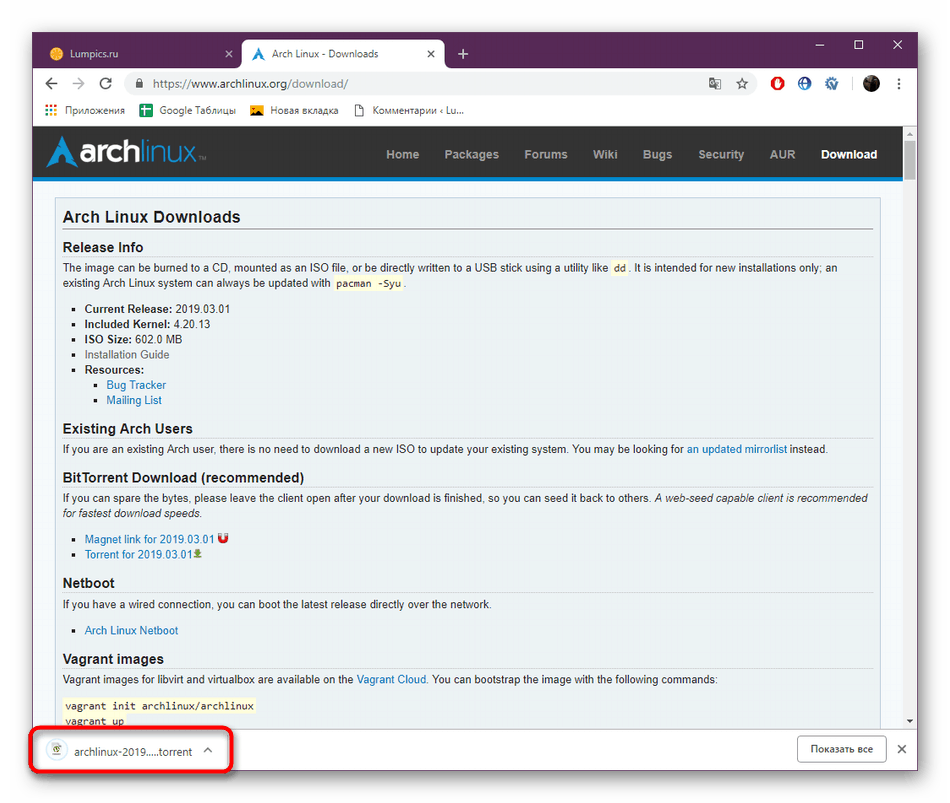
Task: Click the 'Vagrant images' heading
Action: click(x=113, y=659)
